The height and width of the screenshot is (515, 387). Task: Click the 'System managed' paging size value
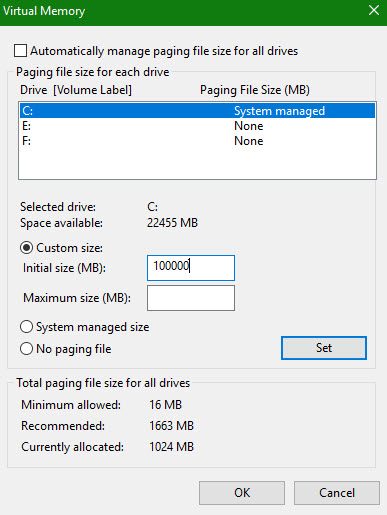(x=279, y=111)
